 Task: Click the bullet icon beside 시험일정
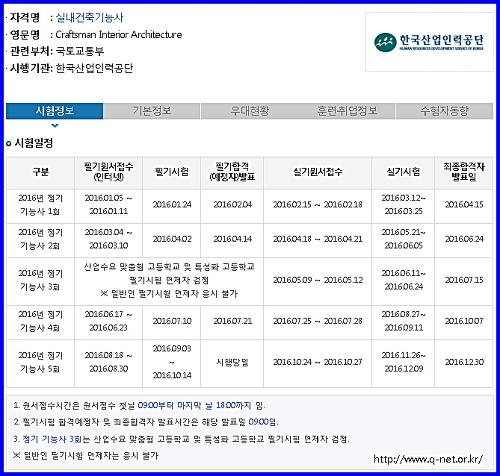click(x=9, y=144)
